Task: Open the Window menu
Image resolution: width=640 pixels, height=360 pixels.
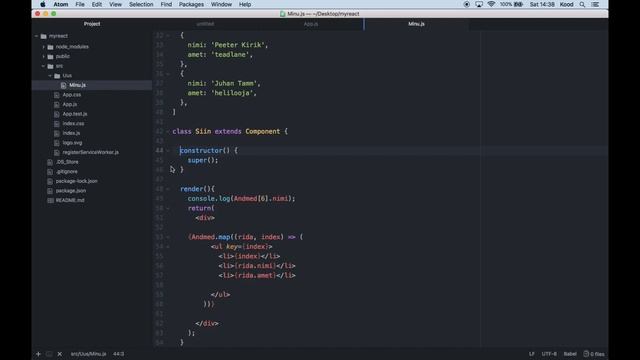Action: (x=222, y=4)
